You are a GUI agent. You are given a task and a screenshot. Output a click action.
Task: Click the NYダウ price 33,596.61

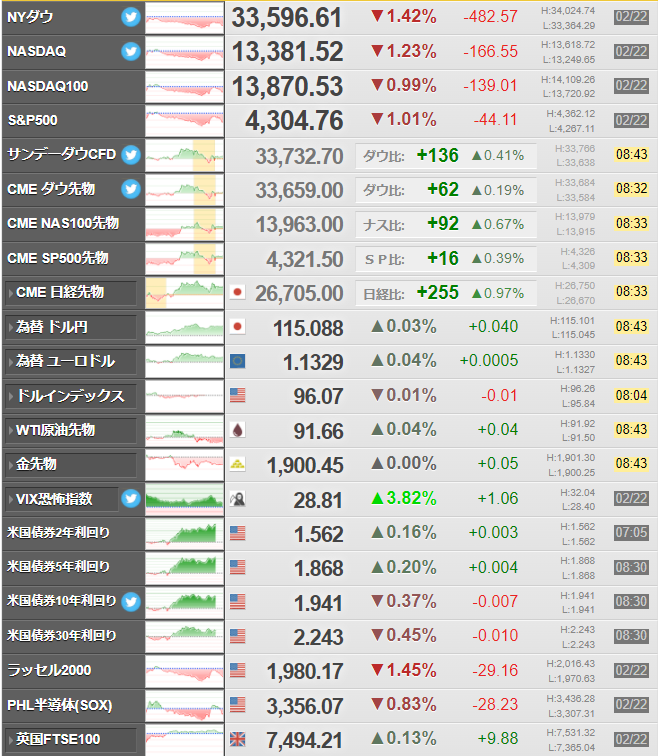pos(287,18)
